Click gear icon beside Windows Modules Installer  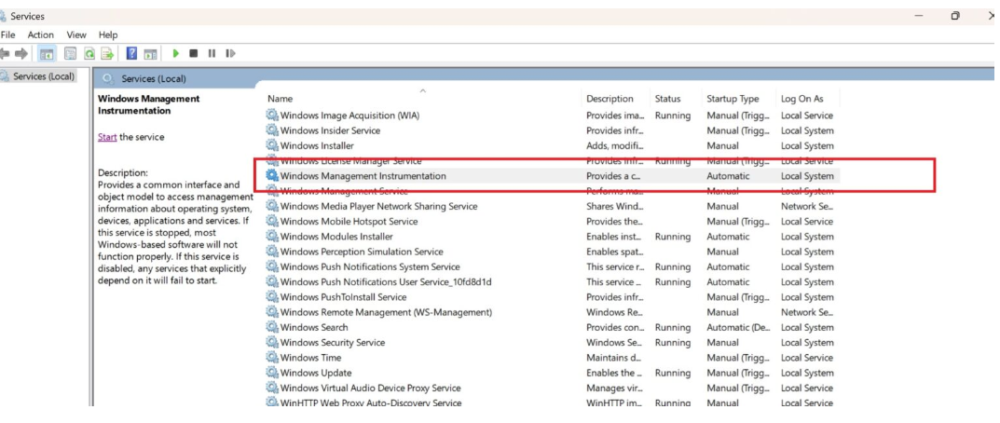tap(272, 237)
